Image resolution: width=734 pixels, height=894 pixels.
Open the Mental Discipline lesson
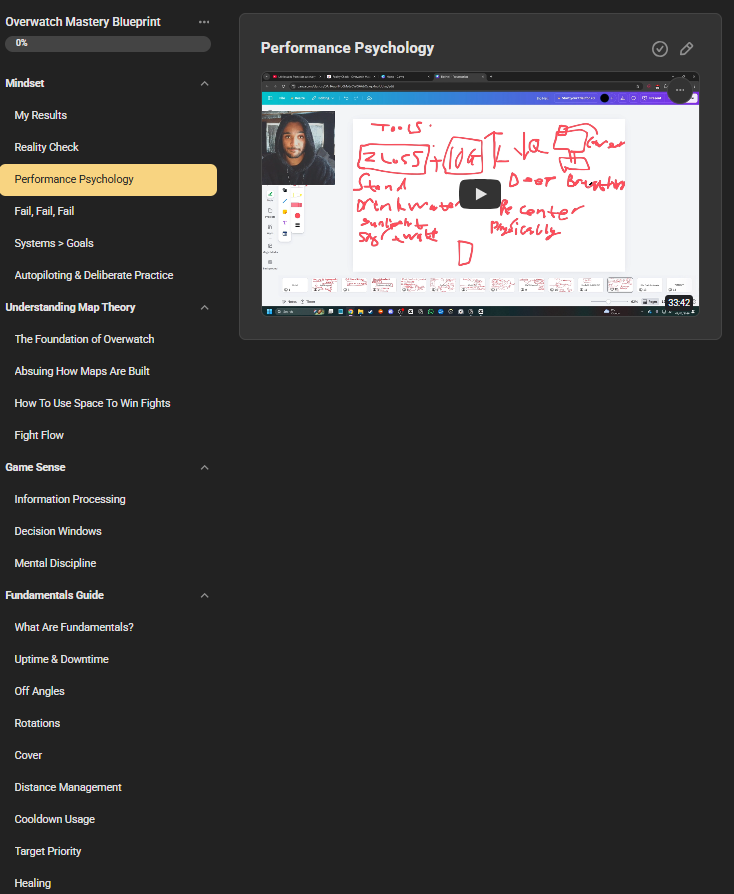(x=108, y=563)
